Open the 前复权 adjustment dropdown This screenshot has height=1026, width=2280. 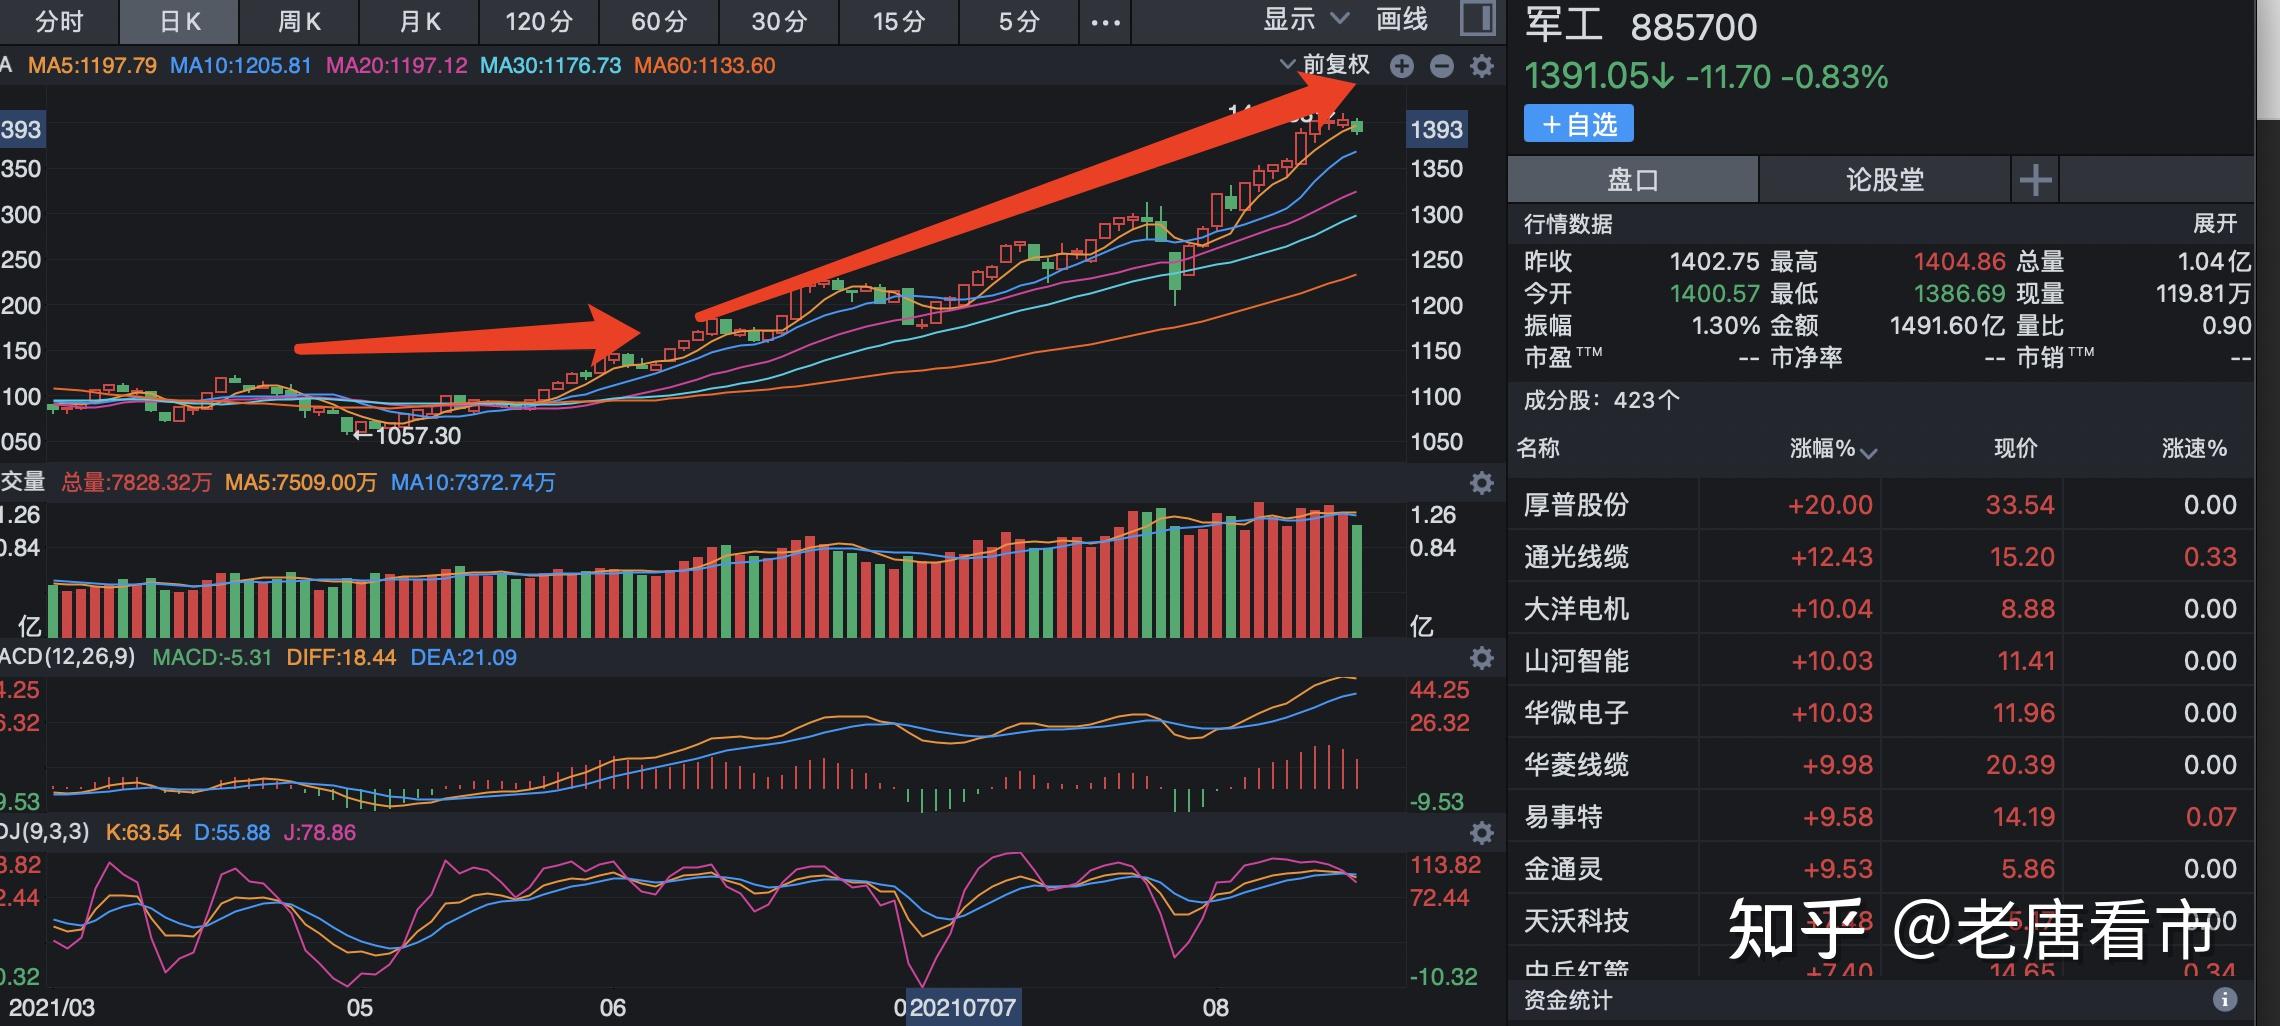[x=1325, y=65]
